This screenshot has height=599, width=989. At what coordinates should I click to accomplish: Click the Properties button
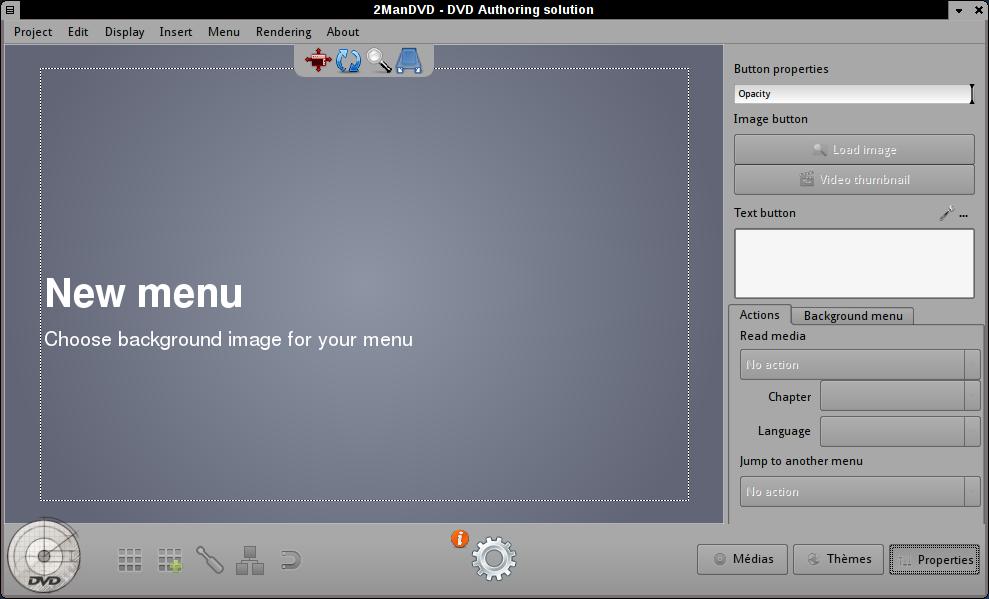(934, 559)
